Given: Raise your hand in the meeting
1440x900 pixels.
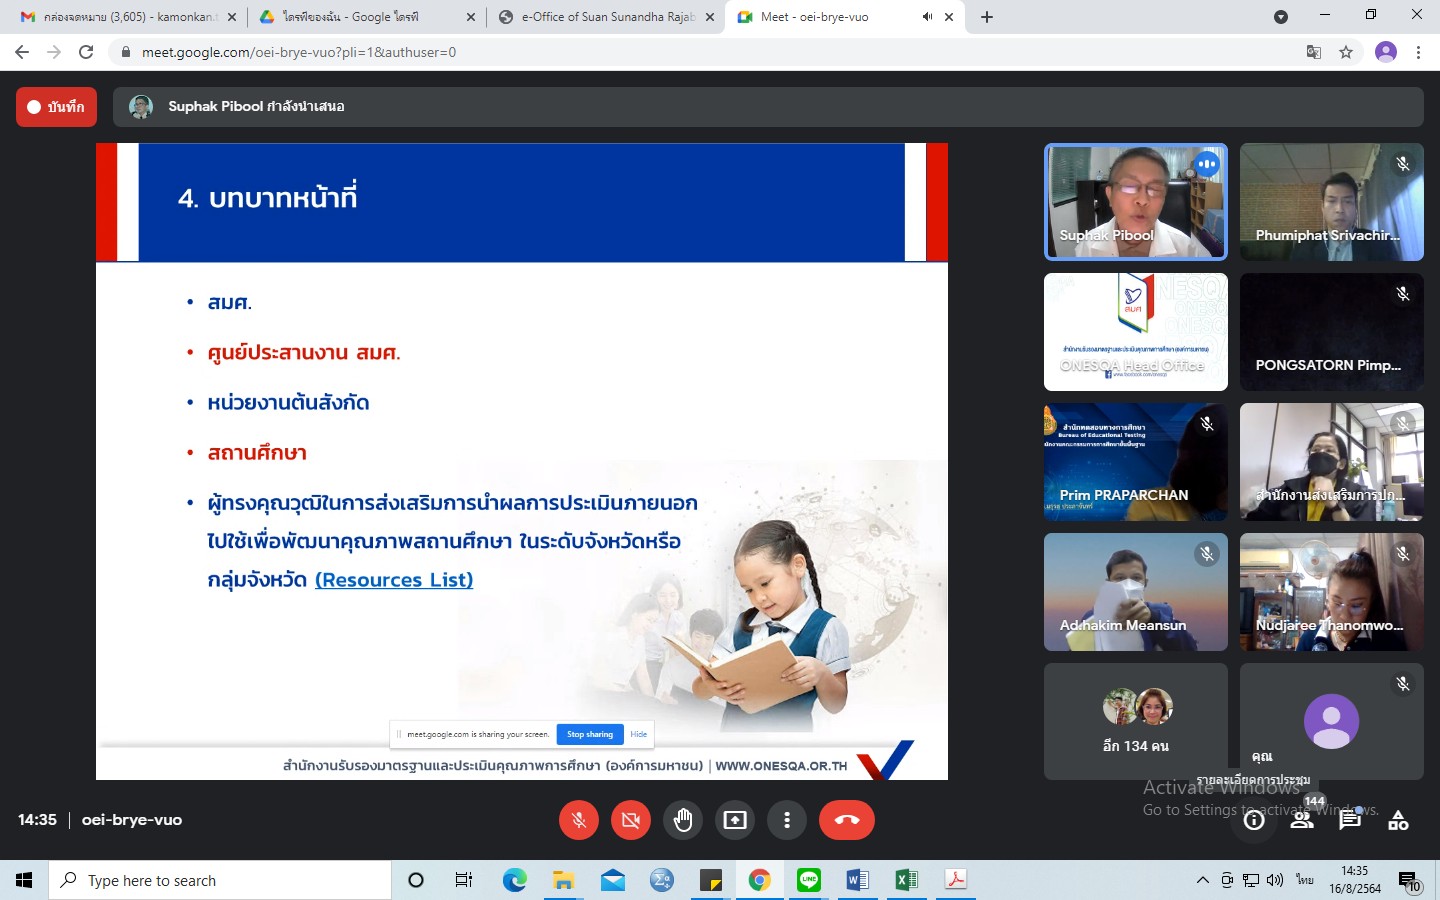Looking at the screenshot, I should tap(683, 820).
